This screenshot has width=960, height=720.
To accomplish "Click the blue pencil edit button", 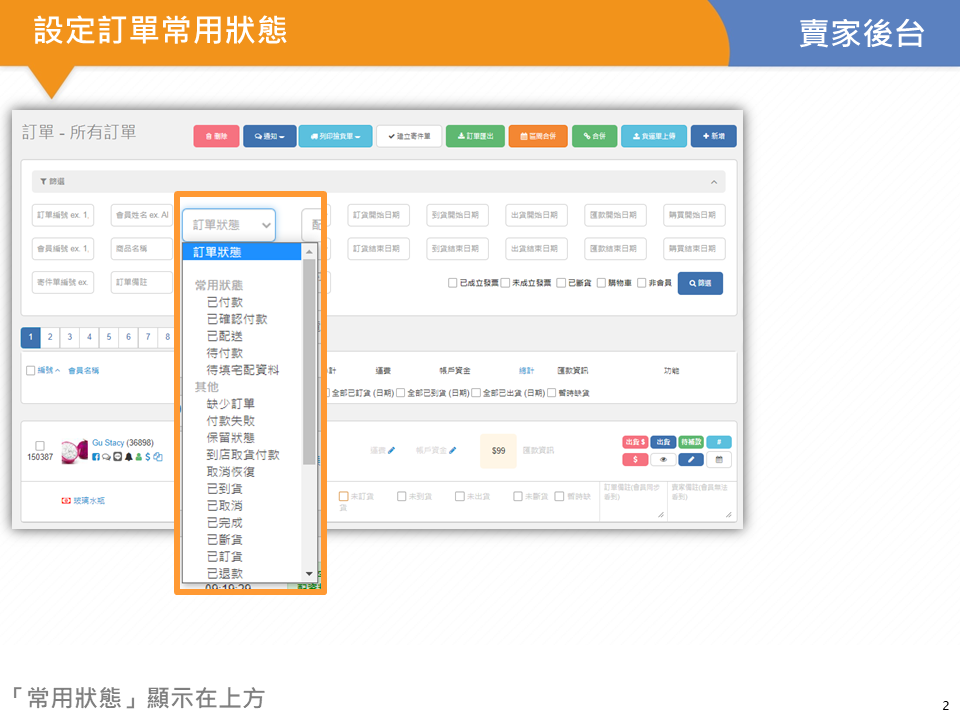I will pos(691,460).
